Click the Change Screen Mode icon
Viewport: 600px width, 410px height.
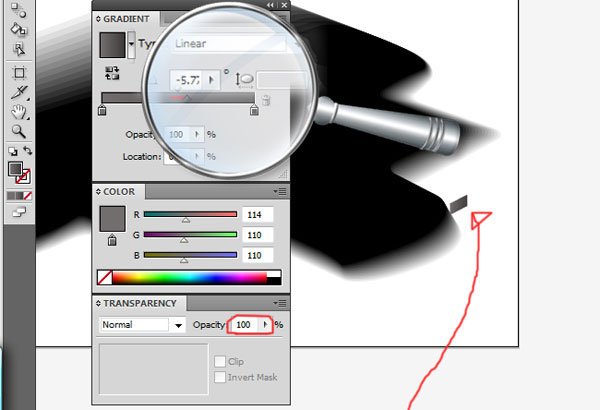click(x=19, y=212)
